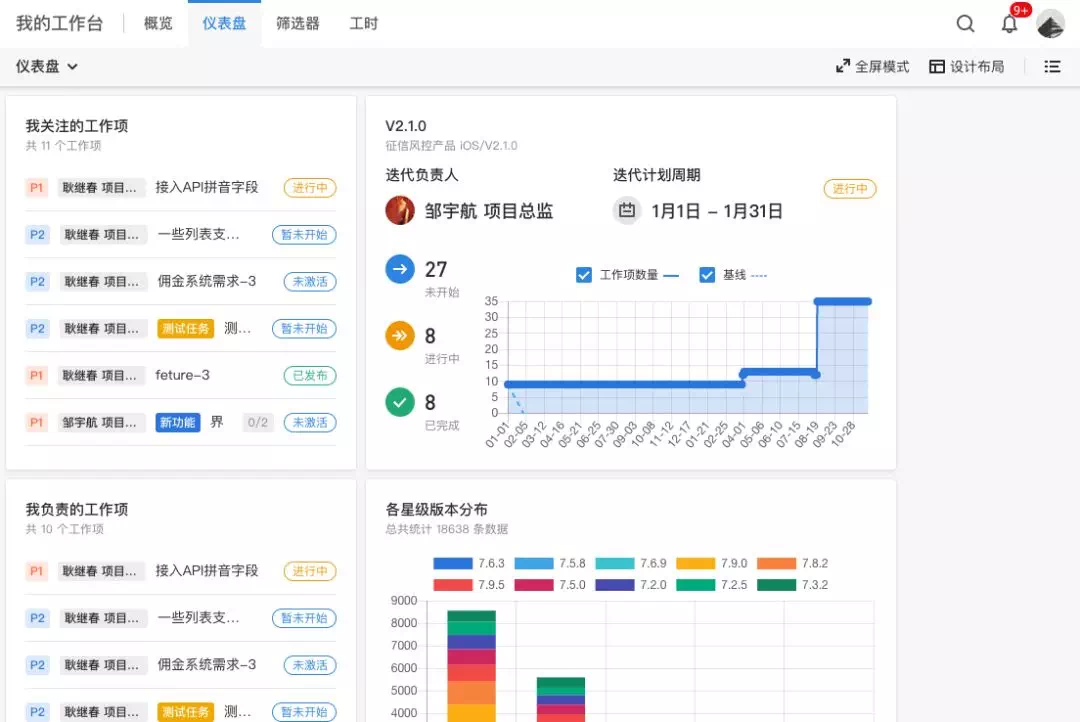The image size is (1080, 722).
Task: Toggle the 工作项数量 checkbox
Action: 583,276
